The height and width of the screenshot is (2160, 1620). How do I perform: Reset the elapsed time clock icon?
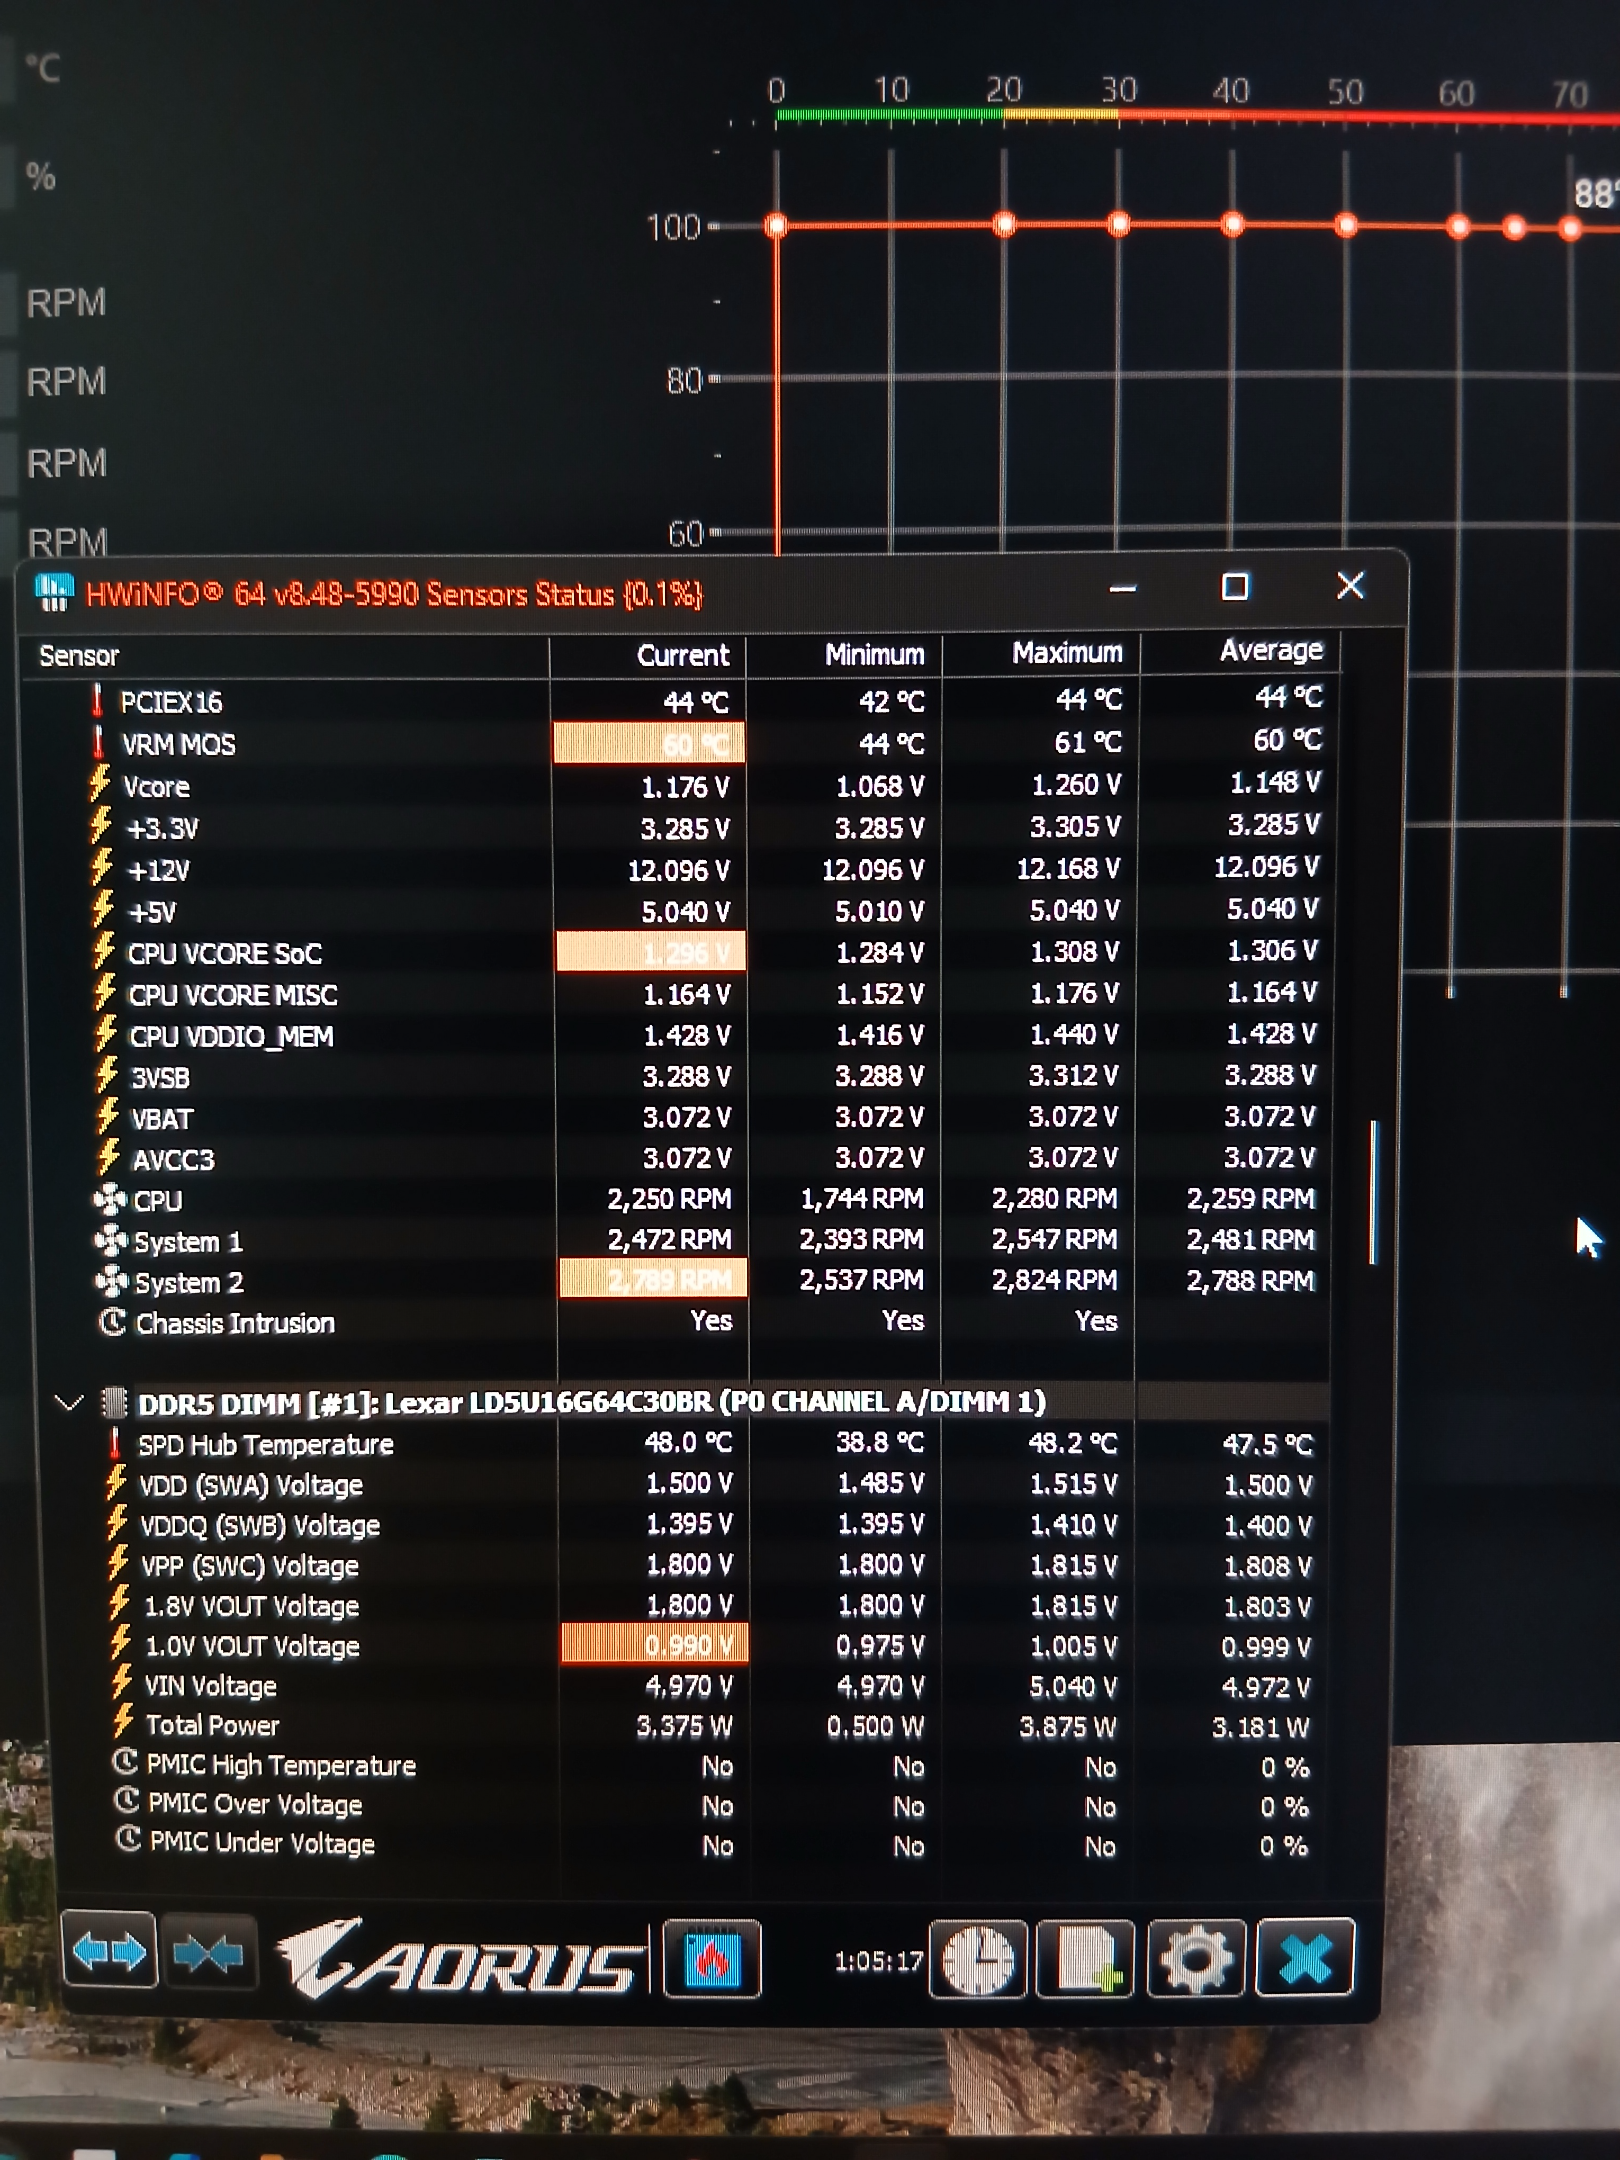click(978, 1958)
